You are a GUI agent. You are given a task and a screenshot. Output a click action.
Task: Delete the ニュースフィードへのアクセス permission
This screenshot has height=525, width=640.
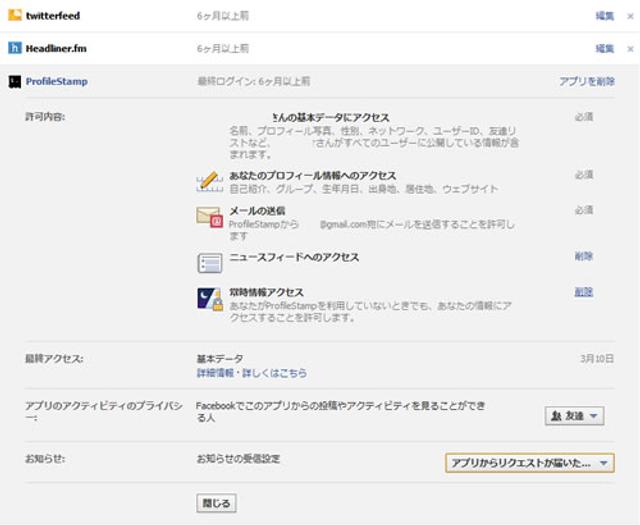pos(583,256)
